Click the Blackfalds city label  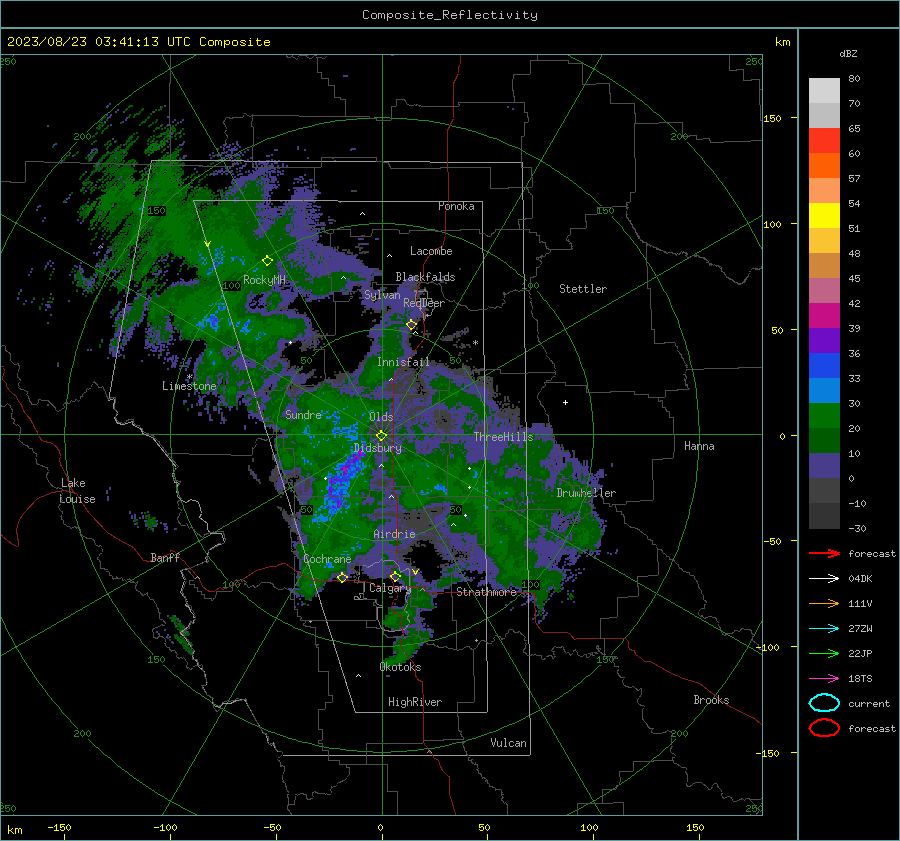[x=425, y=277]
